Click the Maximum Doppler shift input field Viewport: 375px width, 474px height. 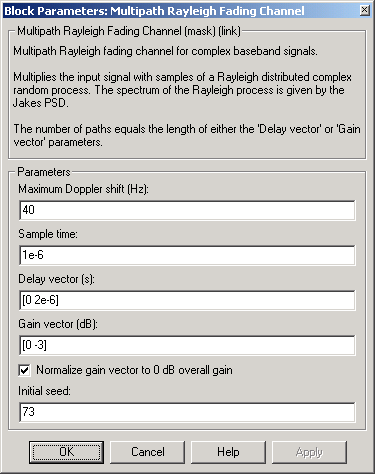(x=187, y=210)
